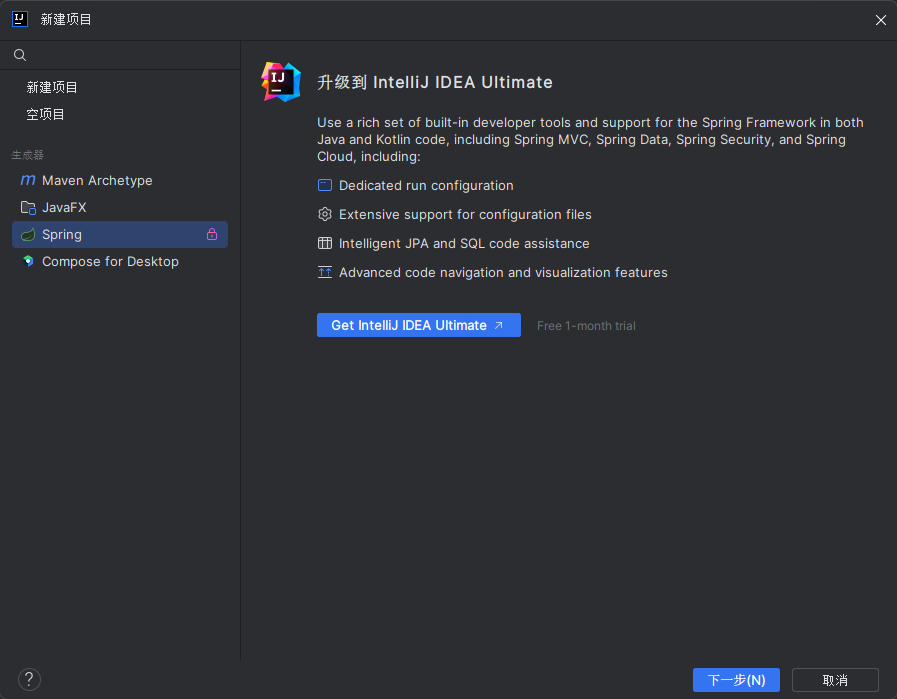Click the Spring leaf icon
The height and width of the screenshot is (699, 897).
click(x=28, y=235)
